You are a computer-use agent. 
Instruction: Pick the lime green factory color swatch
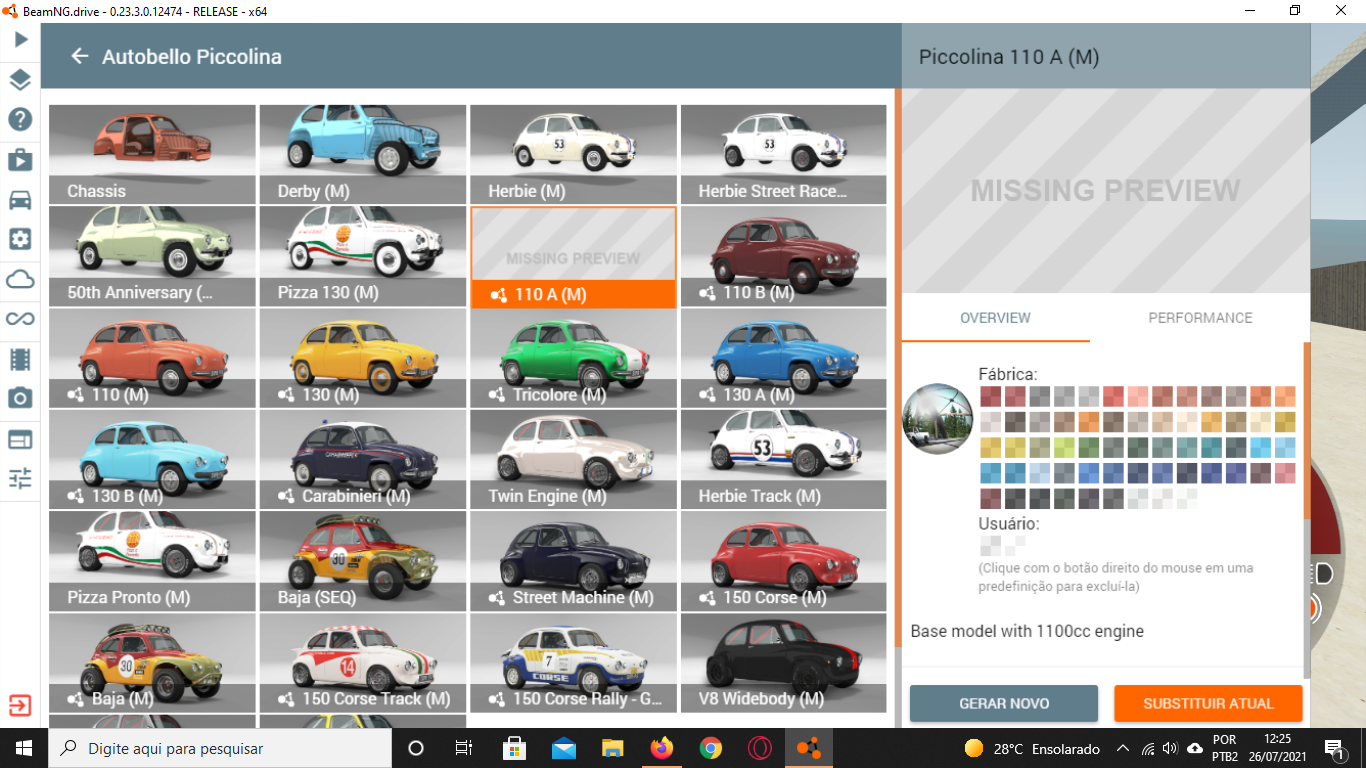point(1063,447)
